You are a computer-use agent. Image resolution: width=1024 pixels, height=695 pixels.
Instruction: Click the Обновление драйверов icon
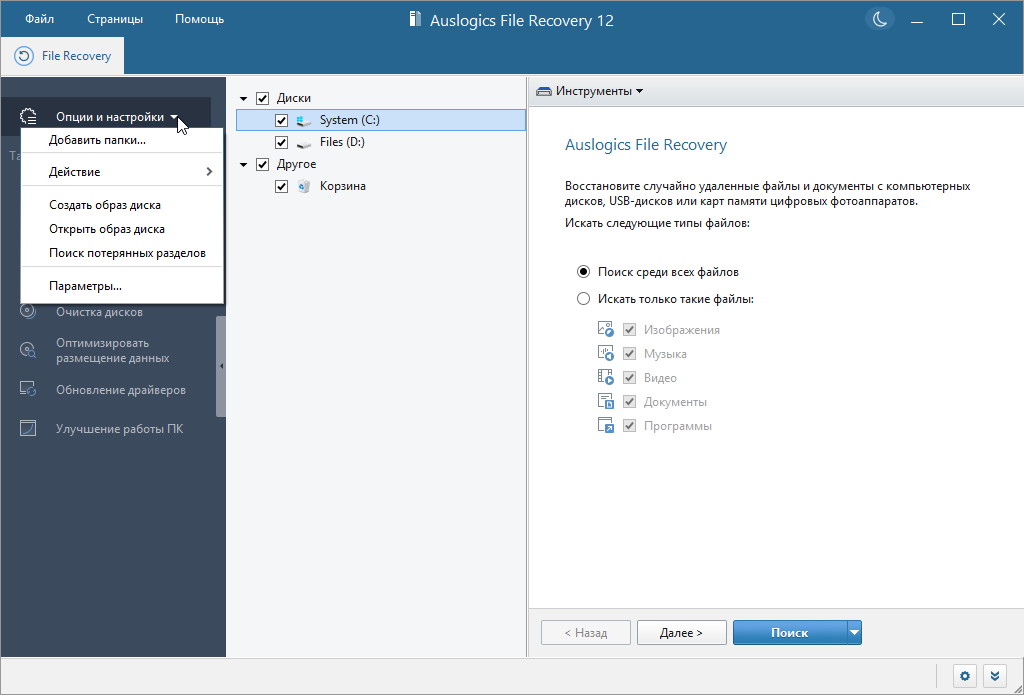(x=28, y=389)
